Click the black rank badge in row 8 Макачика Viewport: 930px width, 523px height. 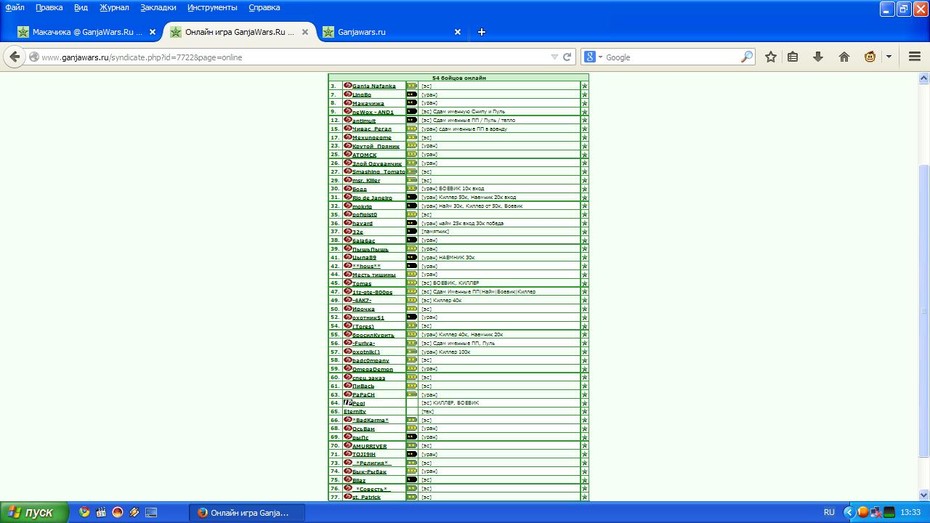point(412,103)
